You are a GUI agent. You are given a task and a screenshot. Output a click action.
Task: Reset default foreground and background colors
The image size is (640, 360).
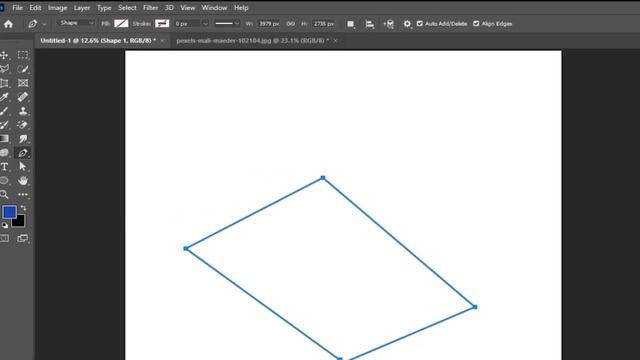pos(4,225)
